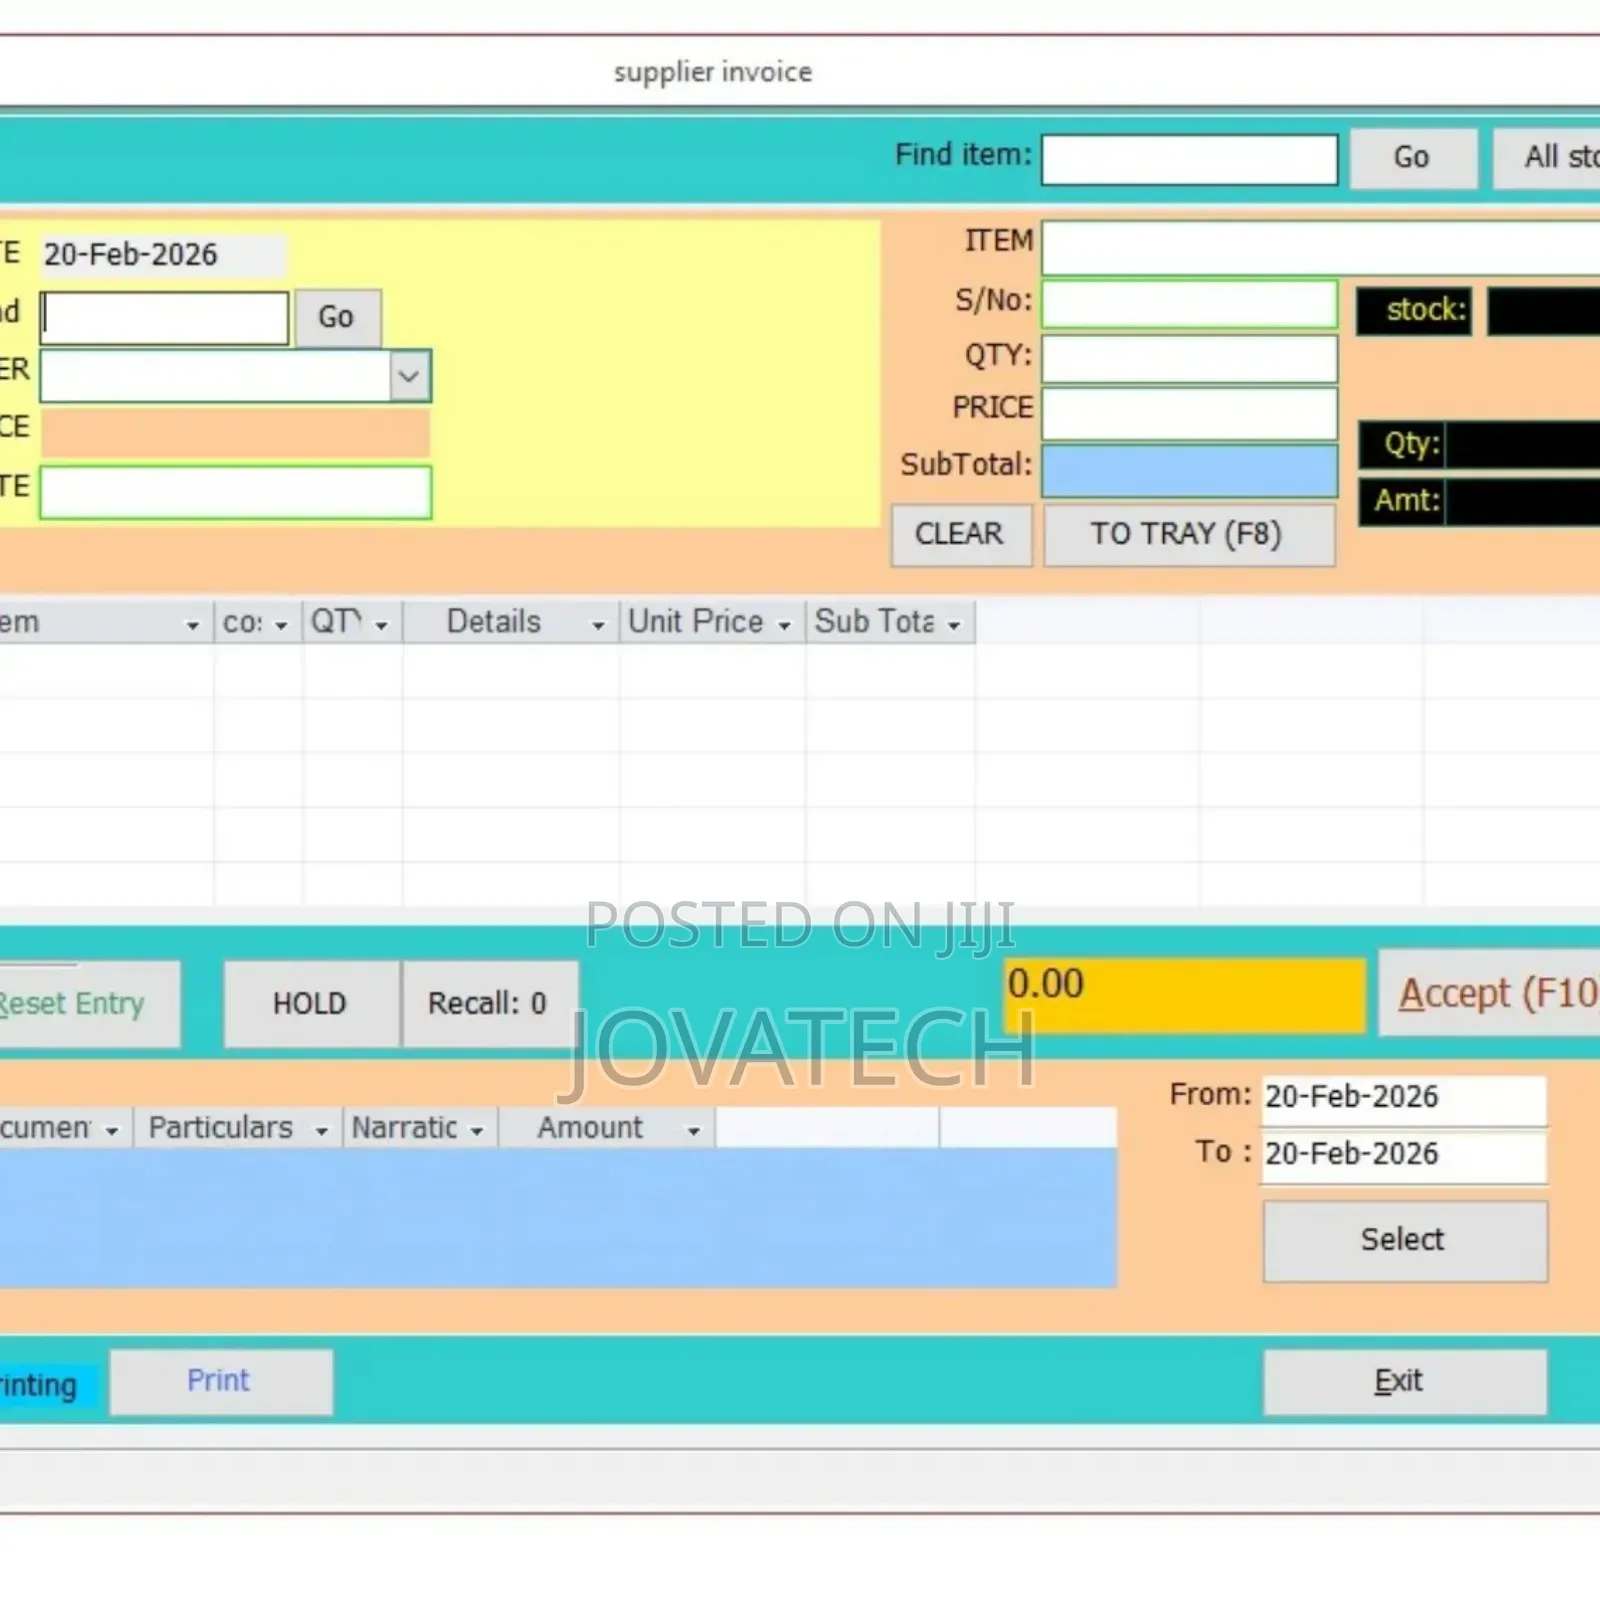Click the Amount column header
The height and width of the screenshot is (1600, 1600).
pyautogui.click(x=606, y=1129)
